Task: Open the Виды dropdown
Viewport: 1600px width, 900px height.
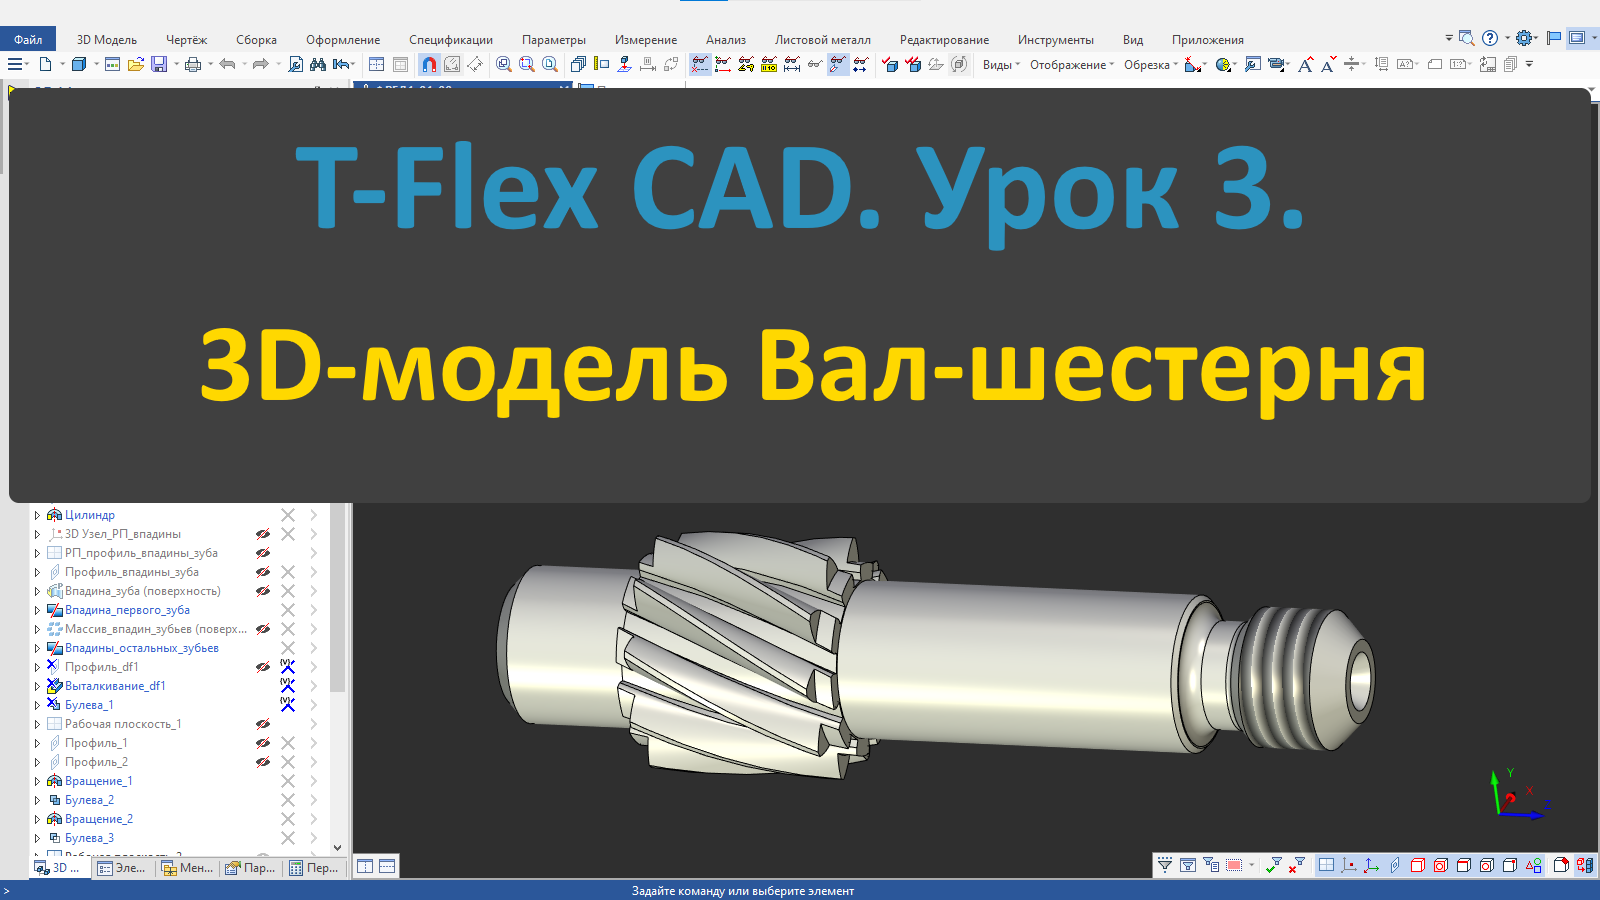Action: click(x=1001, y=65)
